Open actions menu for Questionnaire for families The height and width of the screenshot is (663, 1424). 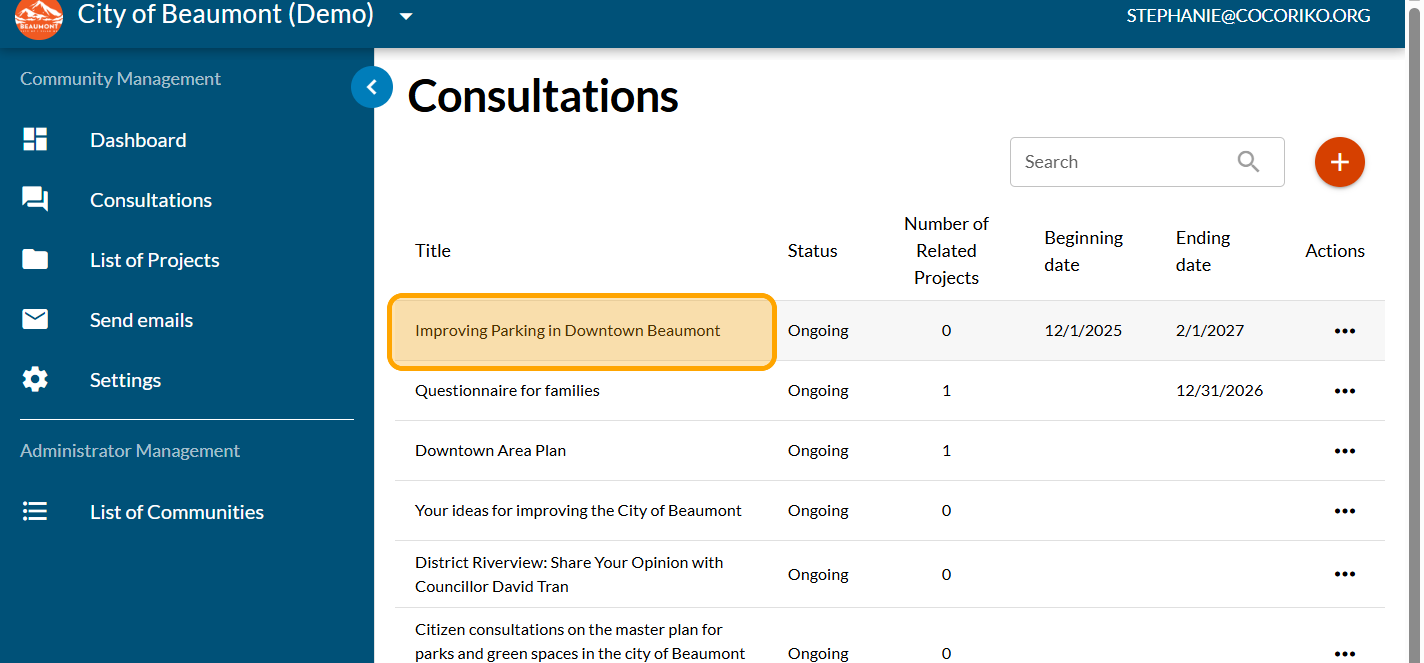(x=1344, y=391)
